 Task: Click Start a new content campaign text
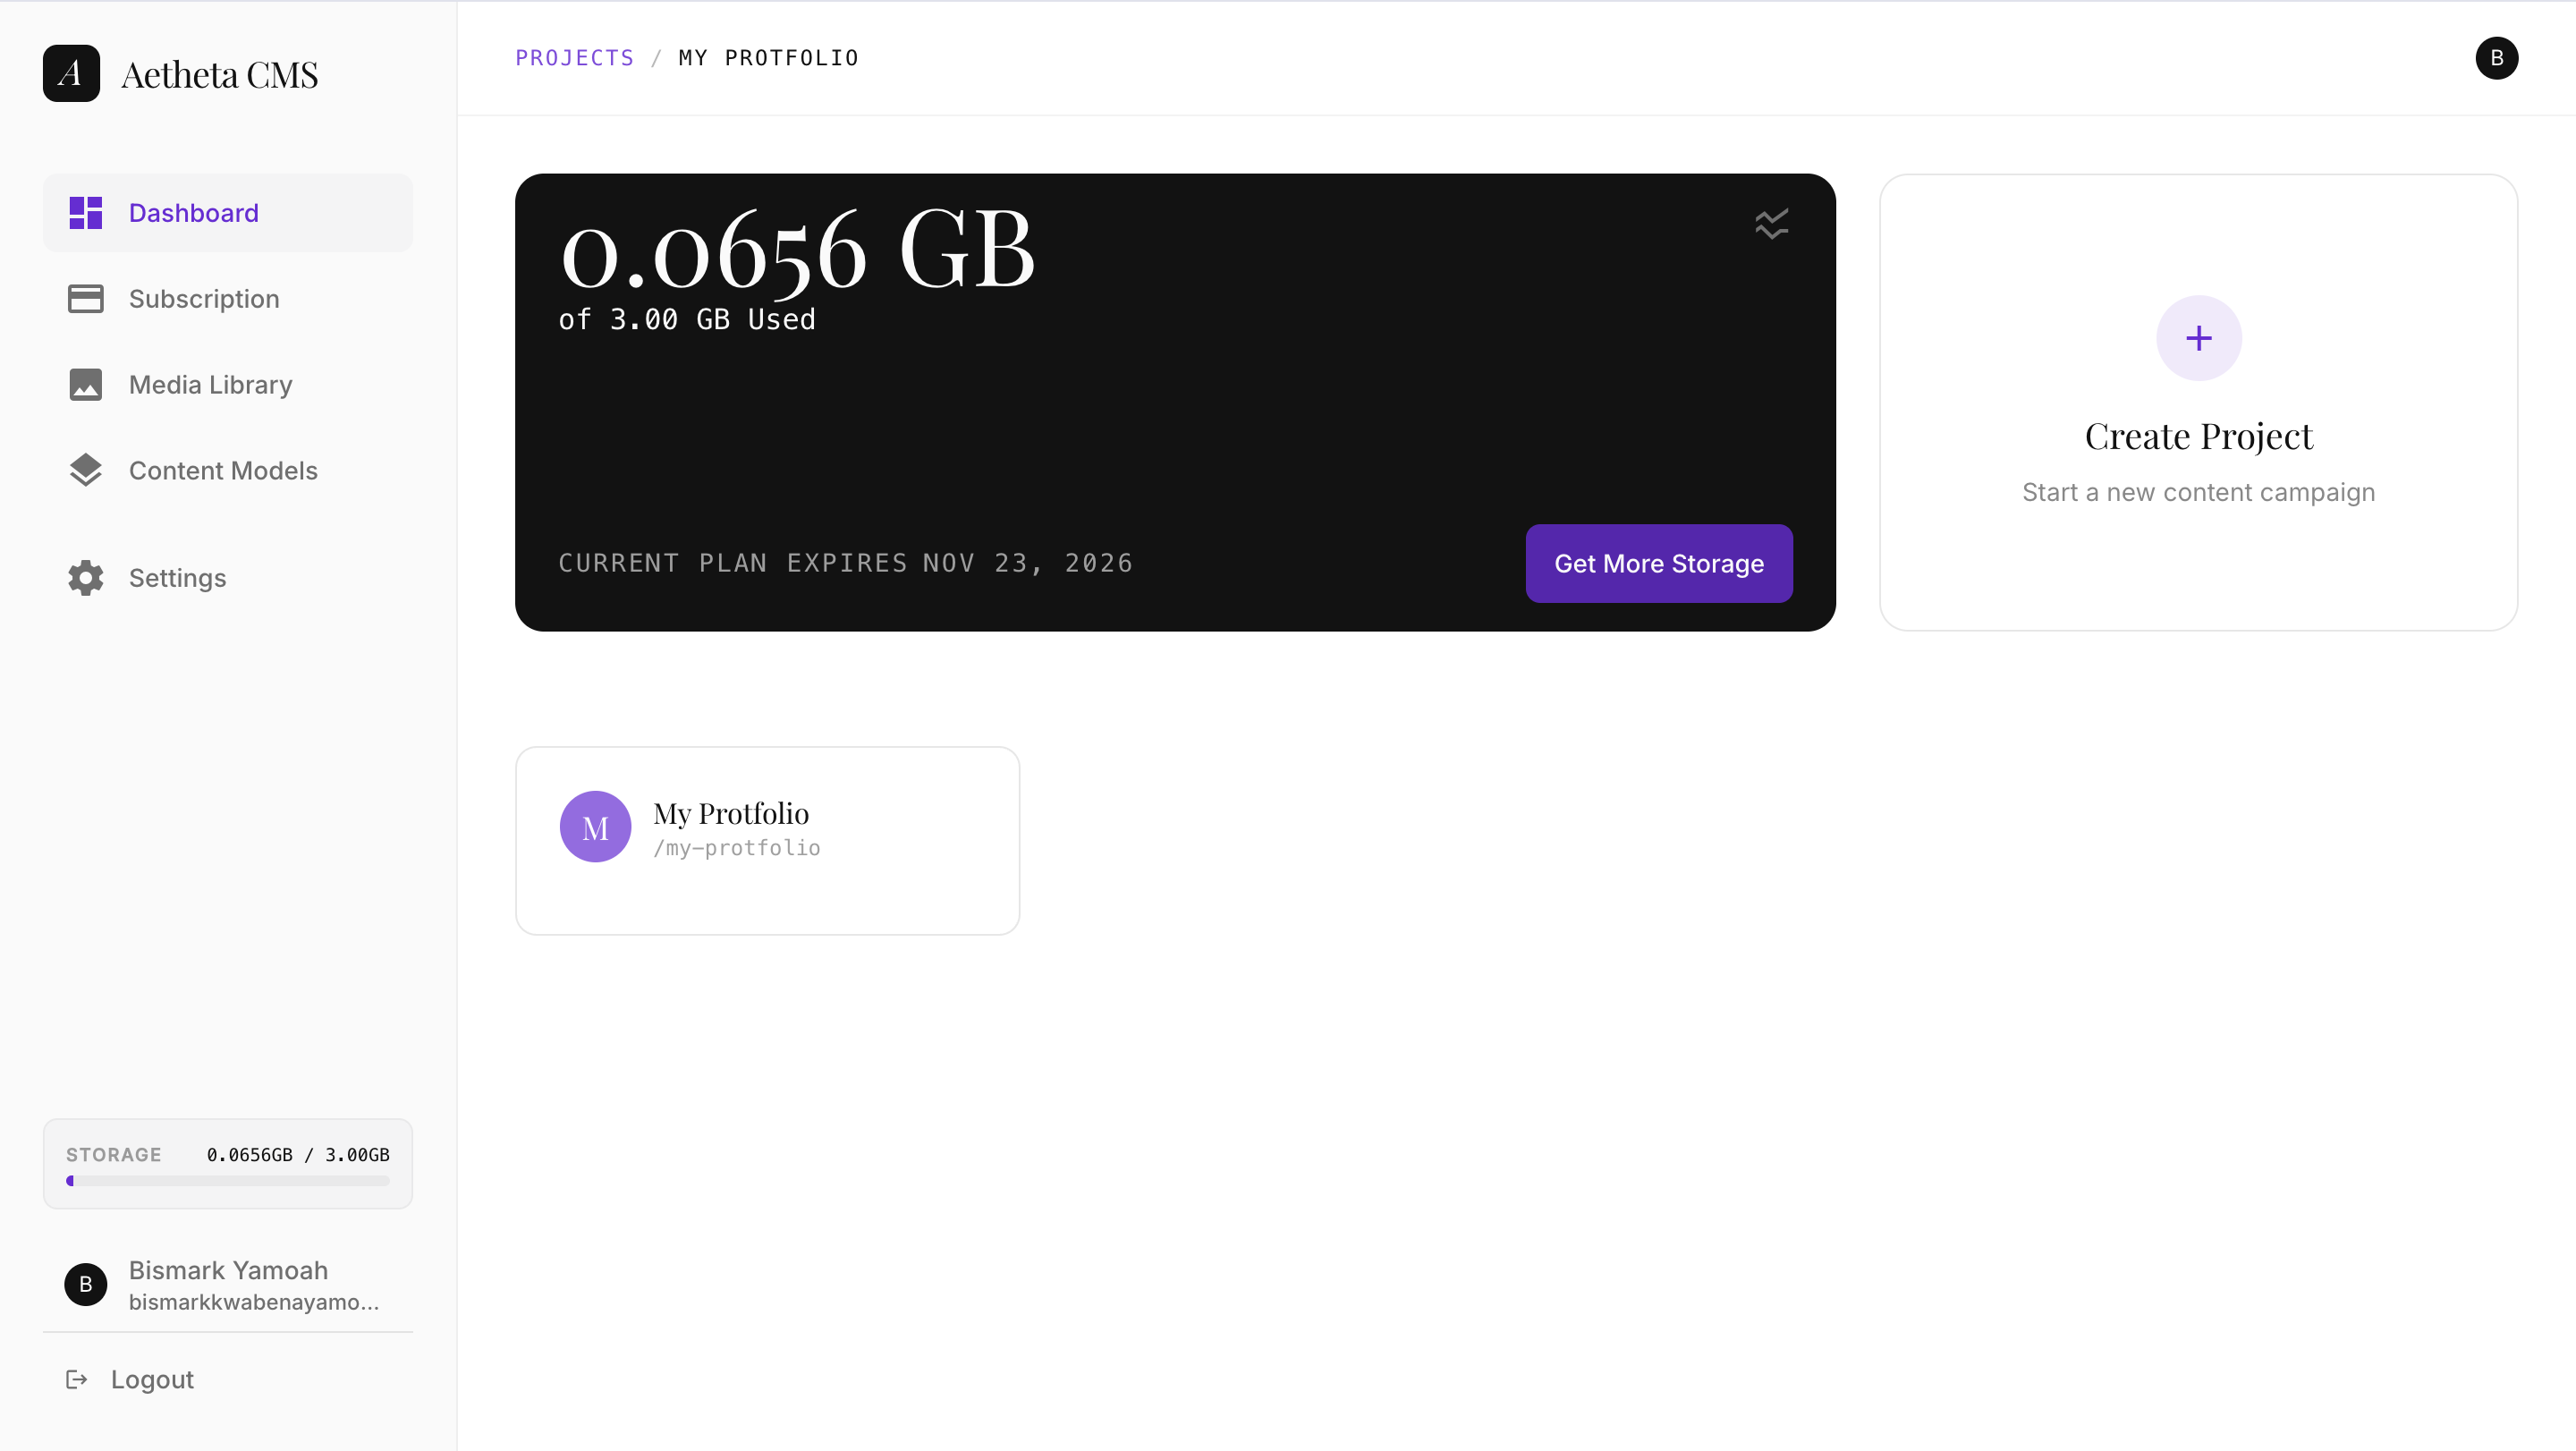pyautogui.click(x=2198, y=492)
